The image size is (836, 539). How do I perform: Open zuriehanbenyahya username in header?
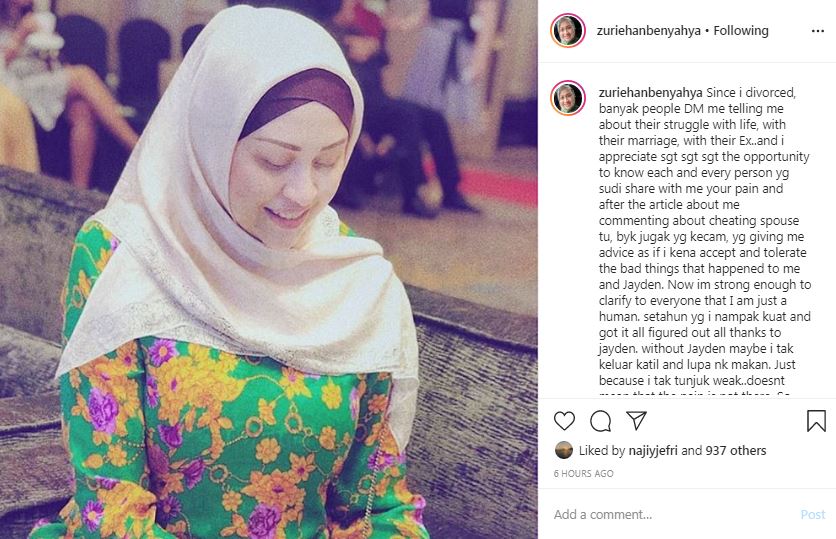(x=648, y=31)
